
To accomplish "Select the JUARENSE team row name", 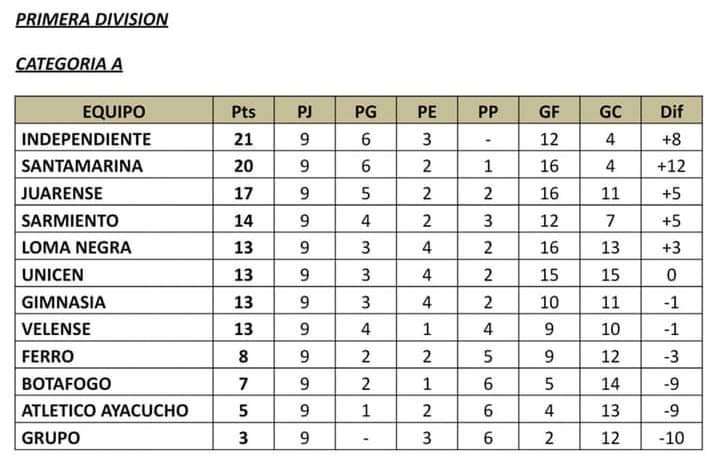I will (114, 192).
